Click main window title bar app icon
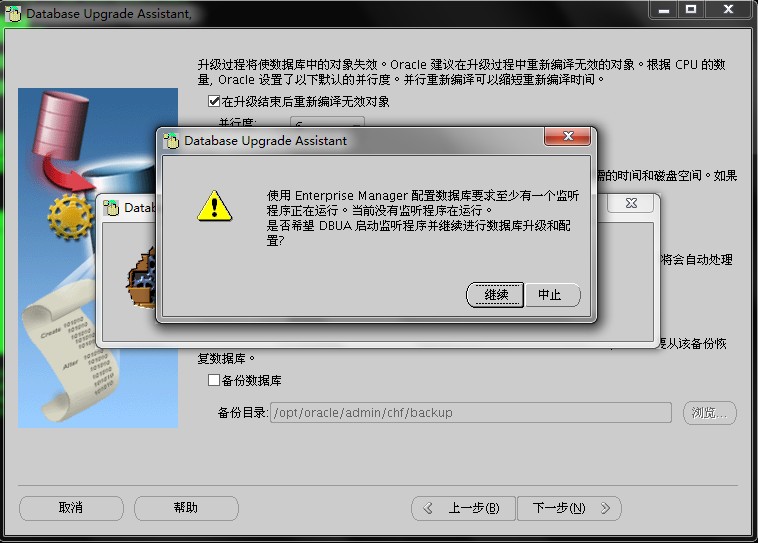This screenshot has height=543, width=758. click(13, 14)
